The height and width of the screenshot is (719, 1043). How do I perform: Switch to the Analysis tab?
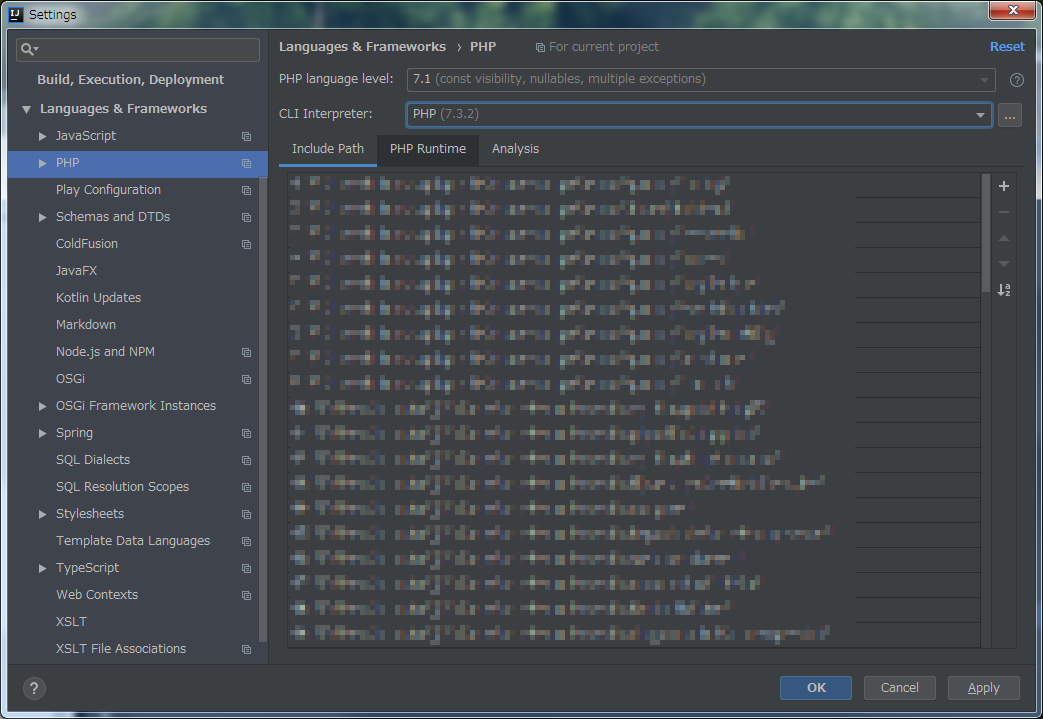[x=516, y=149]
